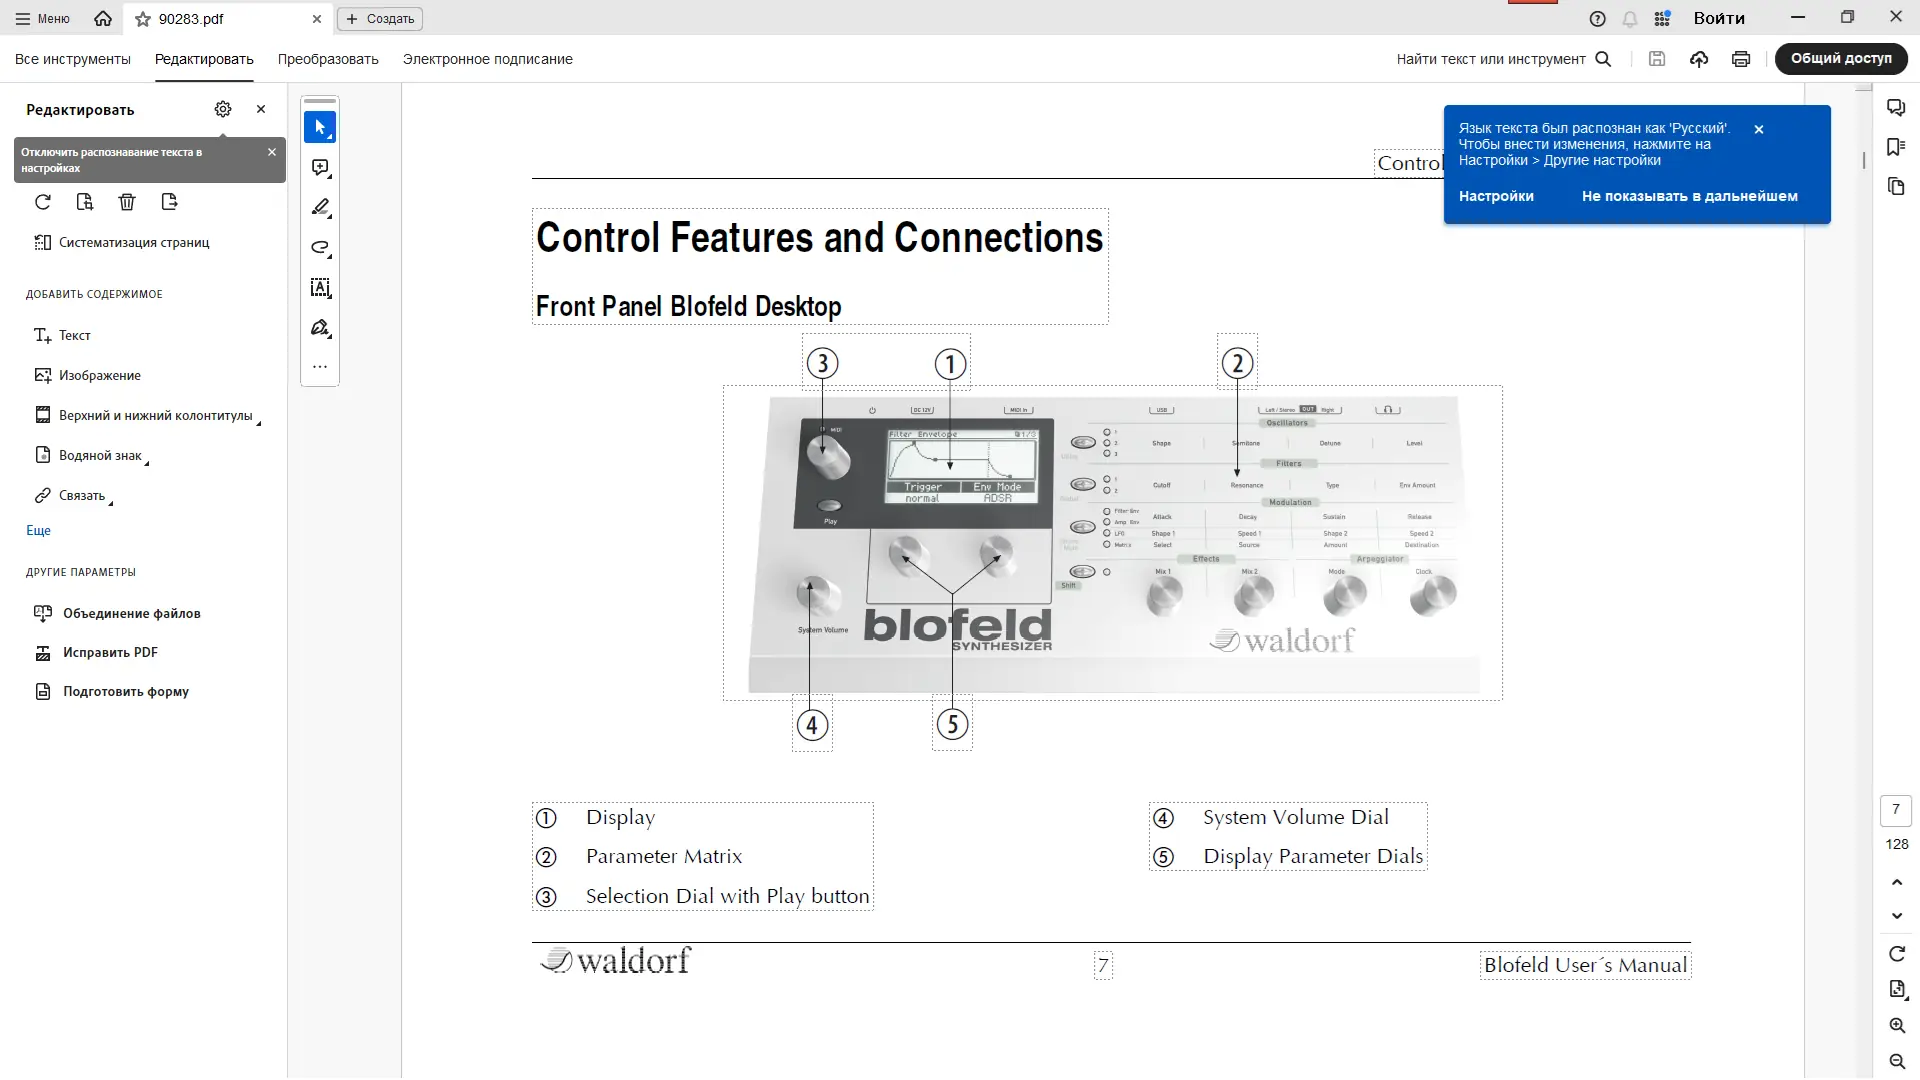1920x1080 pixels.
Task: Zoom in using the magnifier plus
Action: [1897, 1026]
